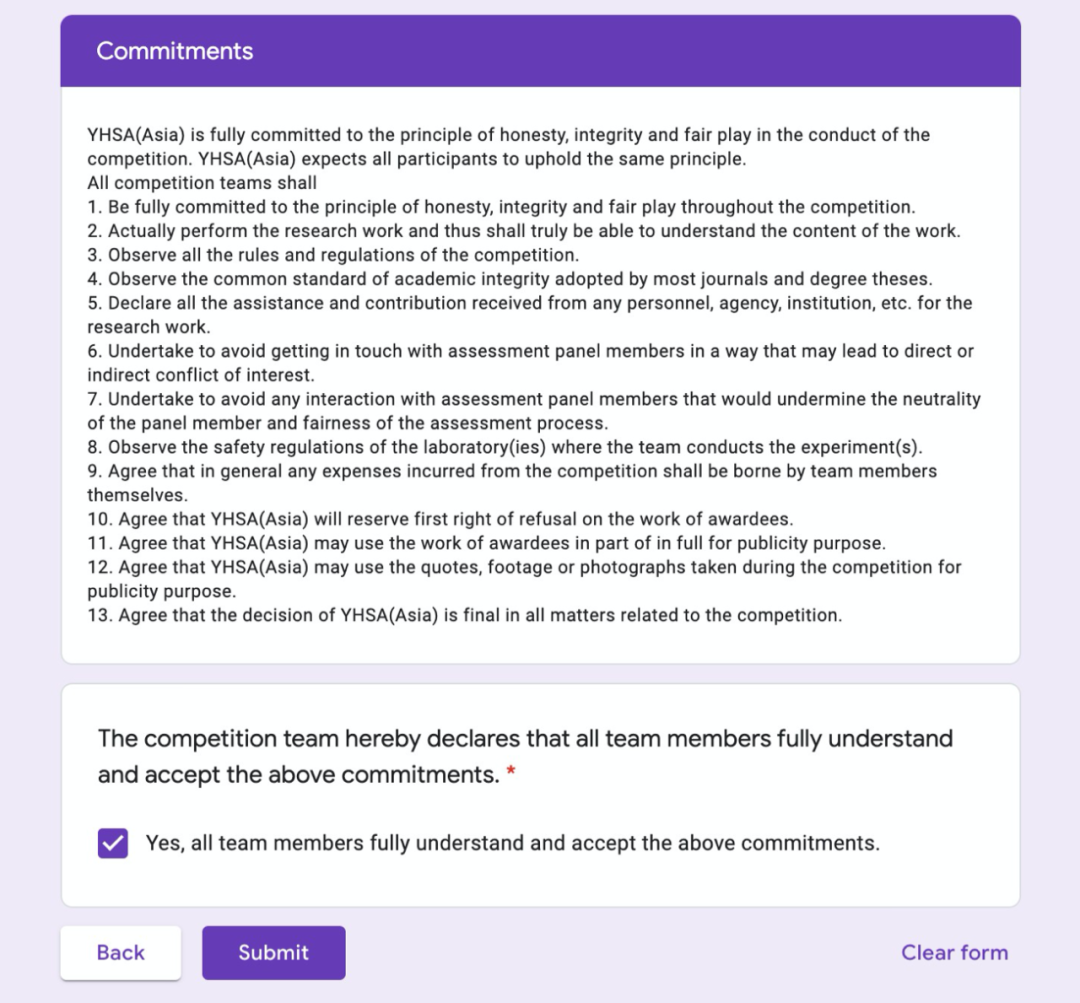Click commitment 12 about quotes and footage

tap(523, 578)
